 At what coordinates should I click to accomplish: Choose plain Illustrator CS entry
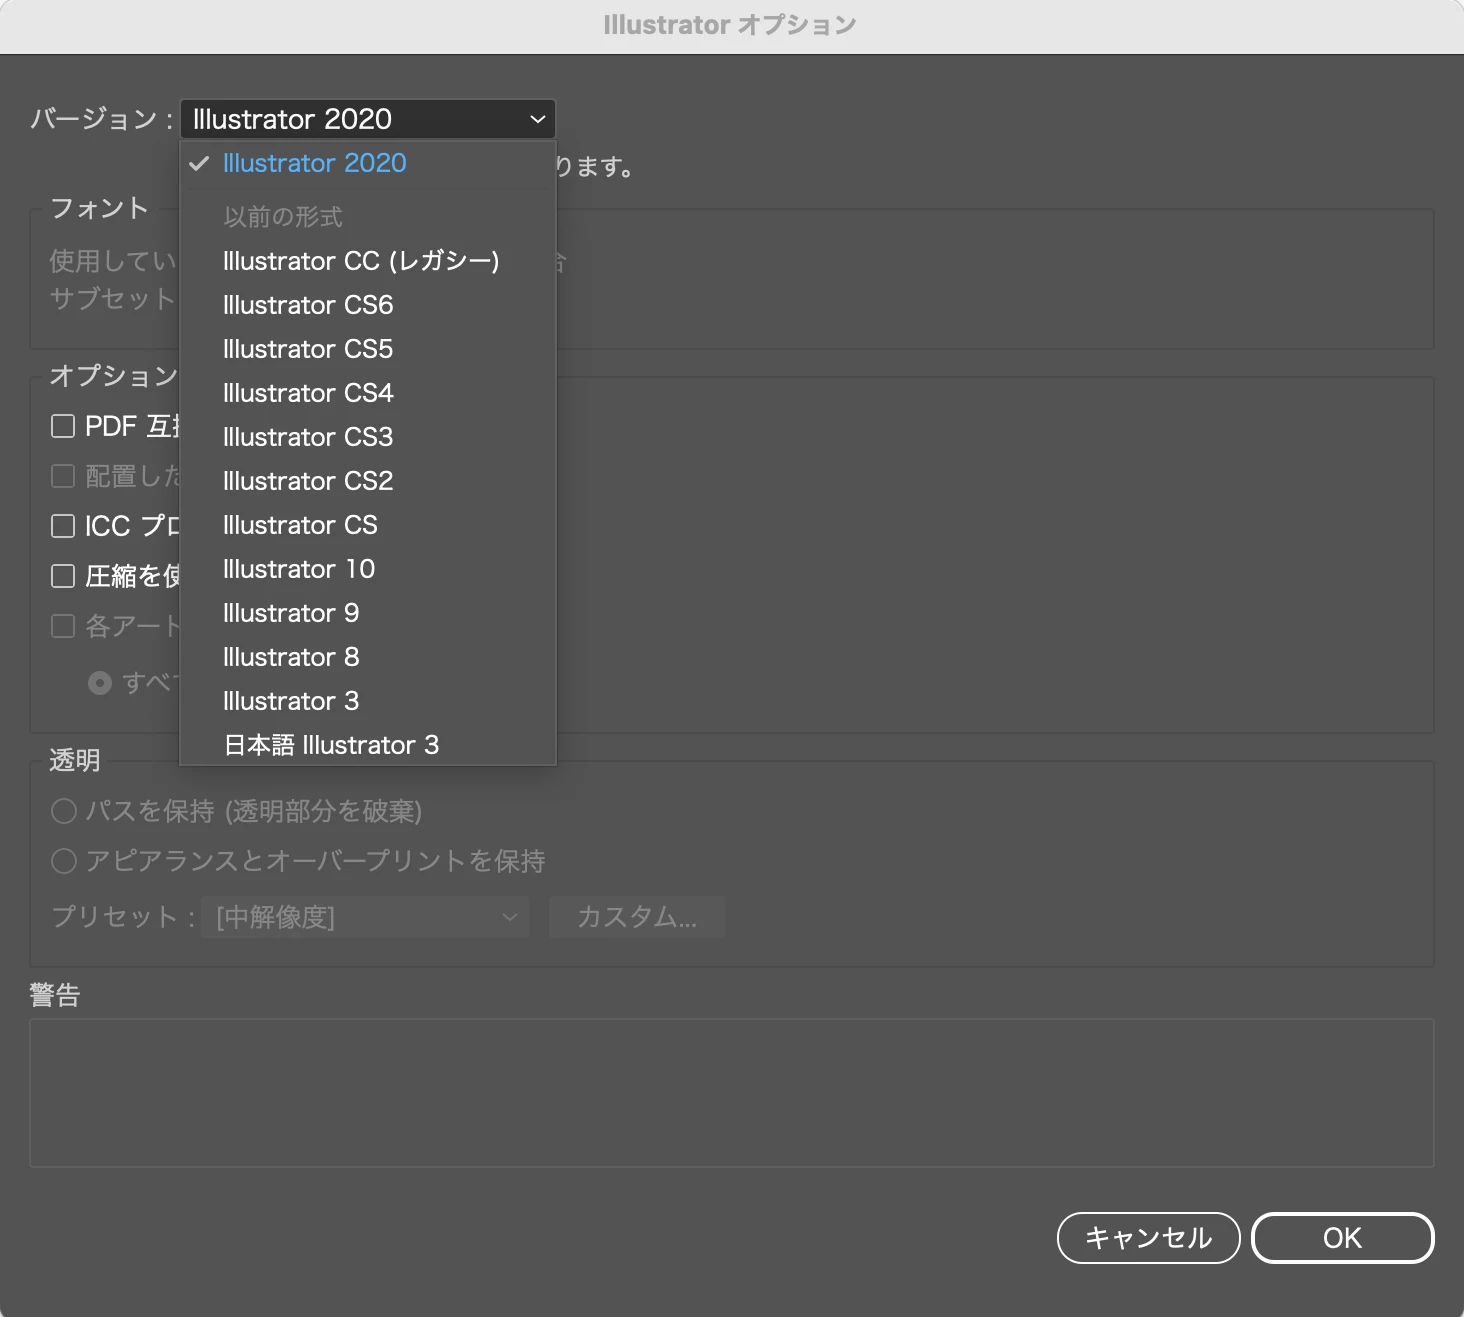click(x=367, y=525)
